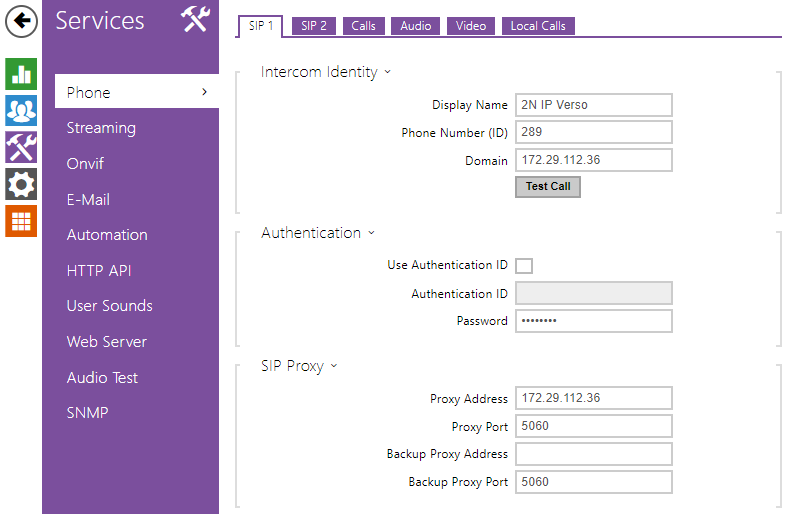
Task: Open the Local Calls tab
Action: [x=538, y=26]
